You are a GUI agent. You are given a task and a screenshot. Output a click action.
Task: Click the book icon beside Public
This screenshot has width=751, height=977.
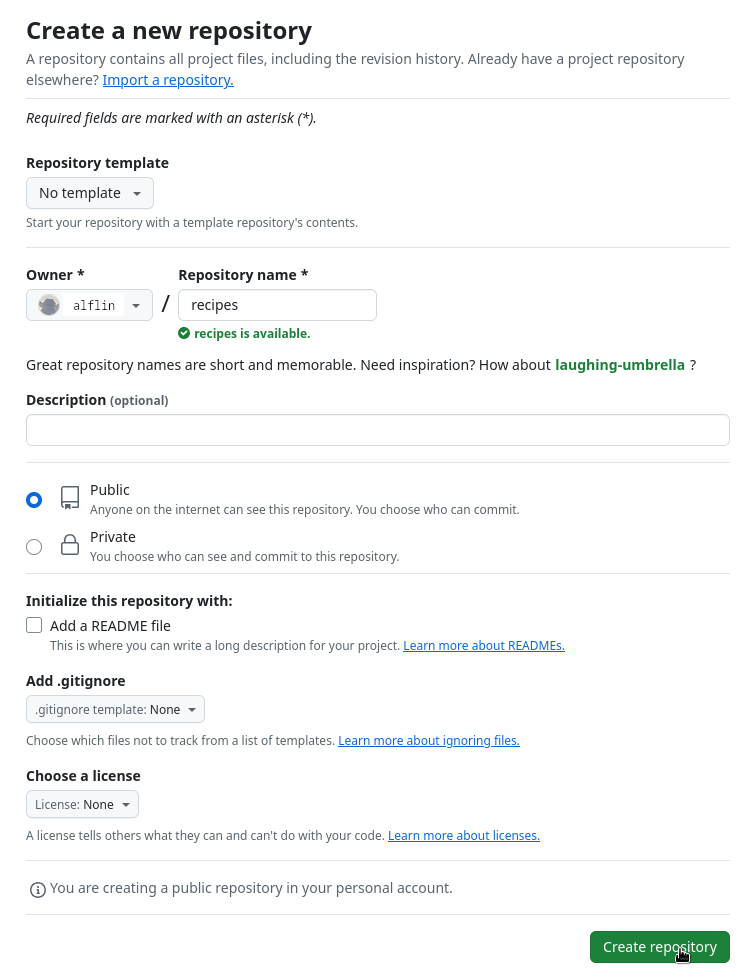tap(69, 497)
